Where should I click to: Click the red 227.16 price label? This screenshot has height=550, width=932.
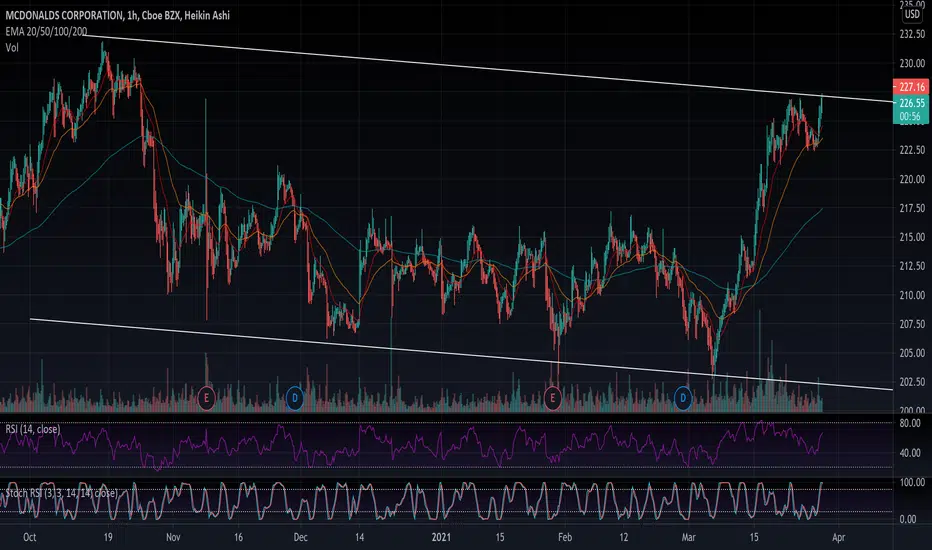911,87
